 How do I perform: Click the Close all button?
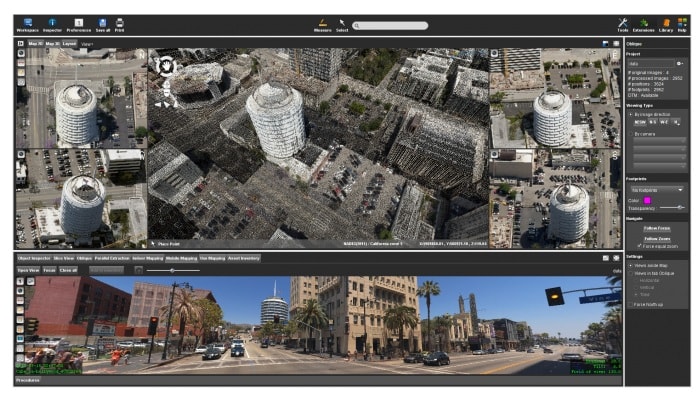pyautogui.click(x=68, y=270)
